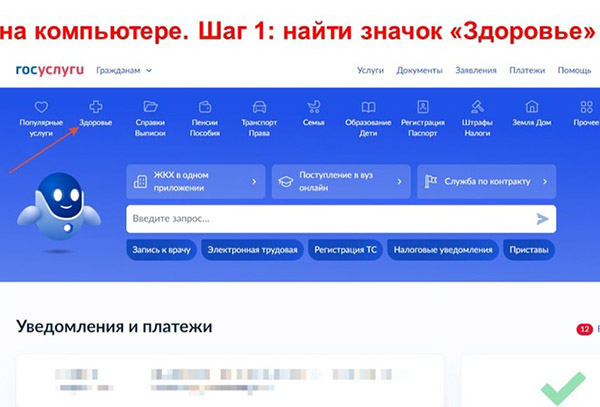
Task: Click flag icon on Служба по контракту
Action: [x=430, y=182]
